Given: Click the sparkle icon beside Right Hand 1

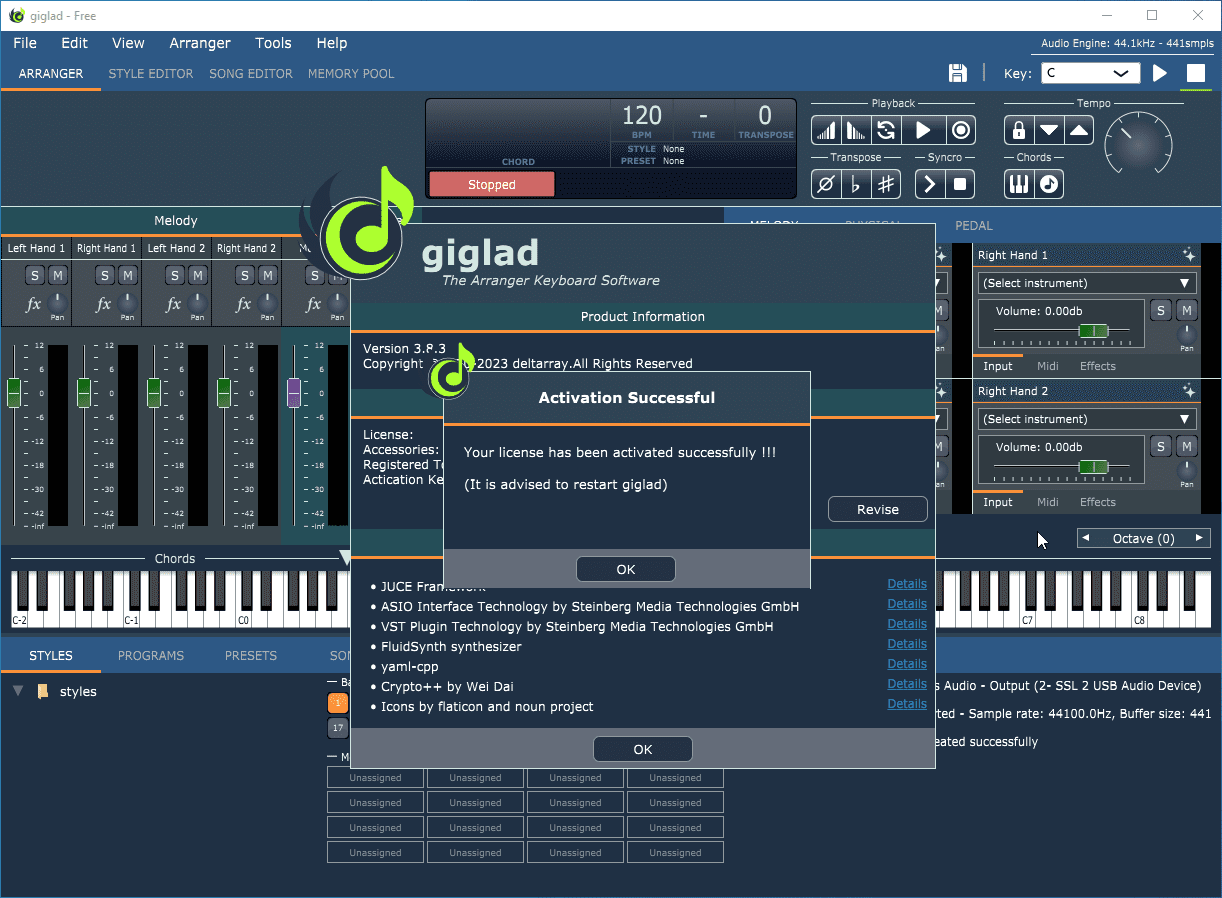Looking at the screenshot, I should pos(1188,255).
